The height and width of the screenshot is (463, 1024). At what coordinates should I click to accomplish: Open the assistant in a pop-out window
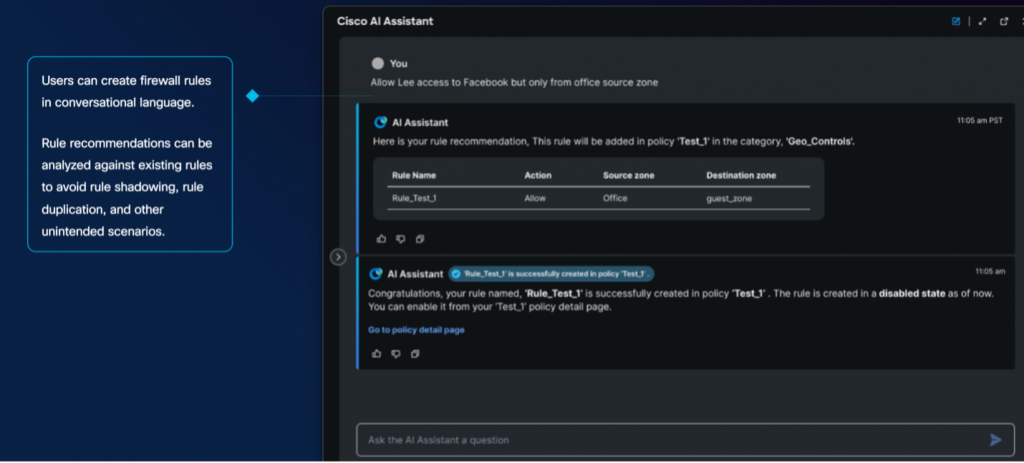pyautogui.click(x=1004, y=21)
